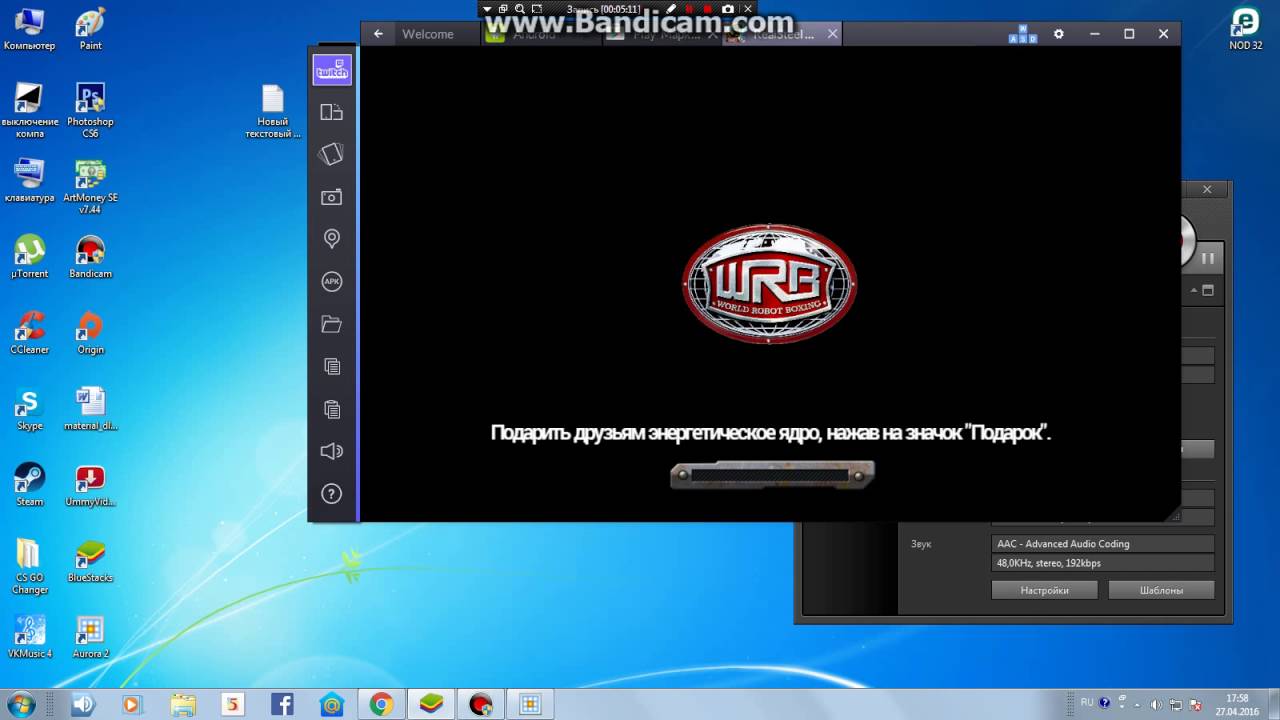
Task: Select the Aurora 2 desktop icon
Action: [90, 637]
